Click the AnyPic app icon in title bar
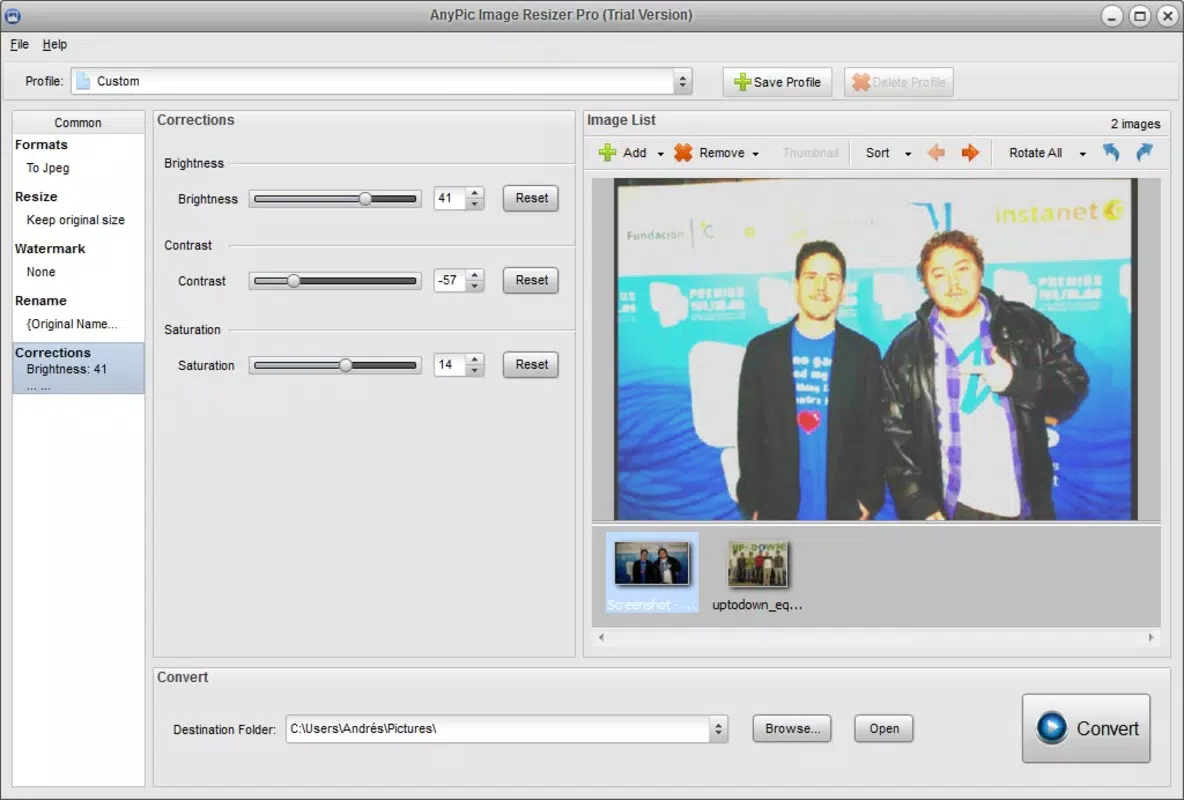 tap(13, 14)
